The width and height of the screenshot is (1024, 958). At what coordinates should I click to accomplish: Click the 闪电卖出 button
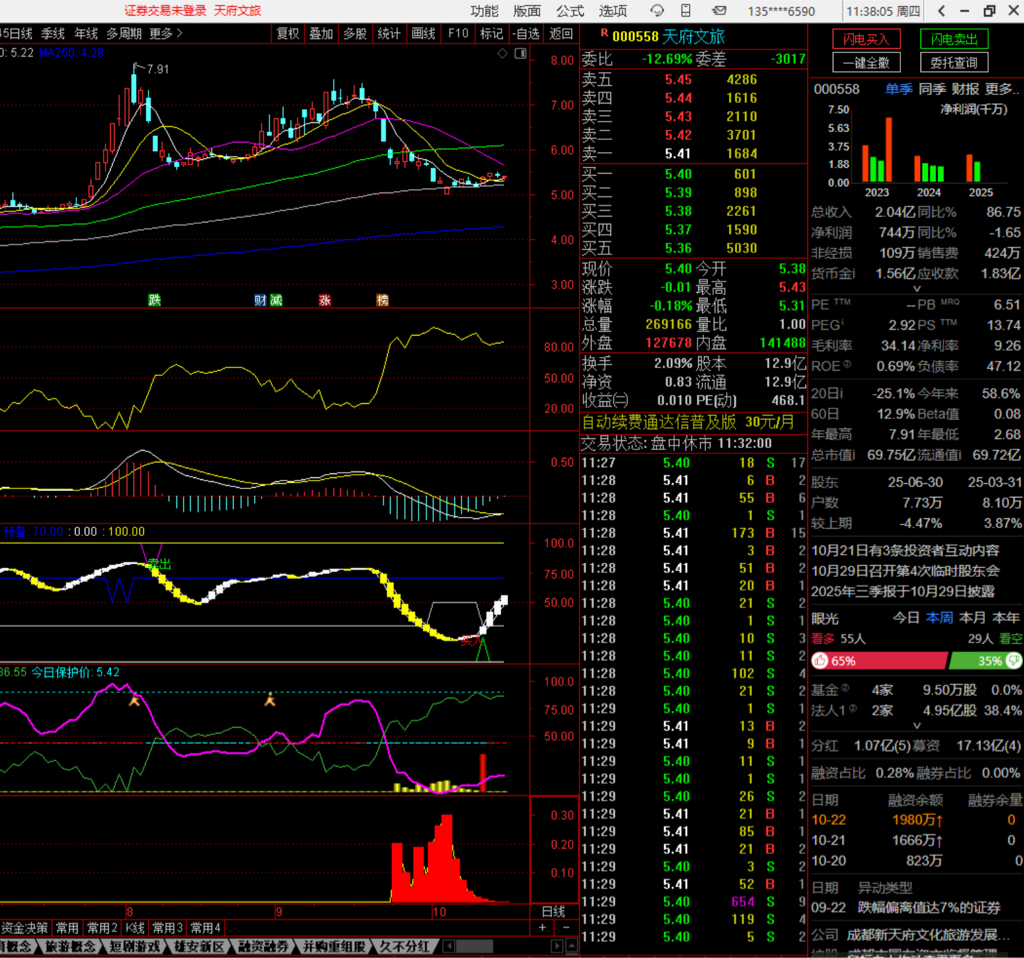pyautogui.click(x=954, y=39)
